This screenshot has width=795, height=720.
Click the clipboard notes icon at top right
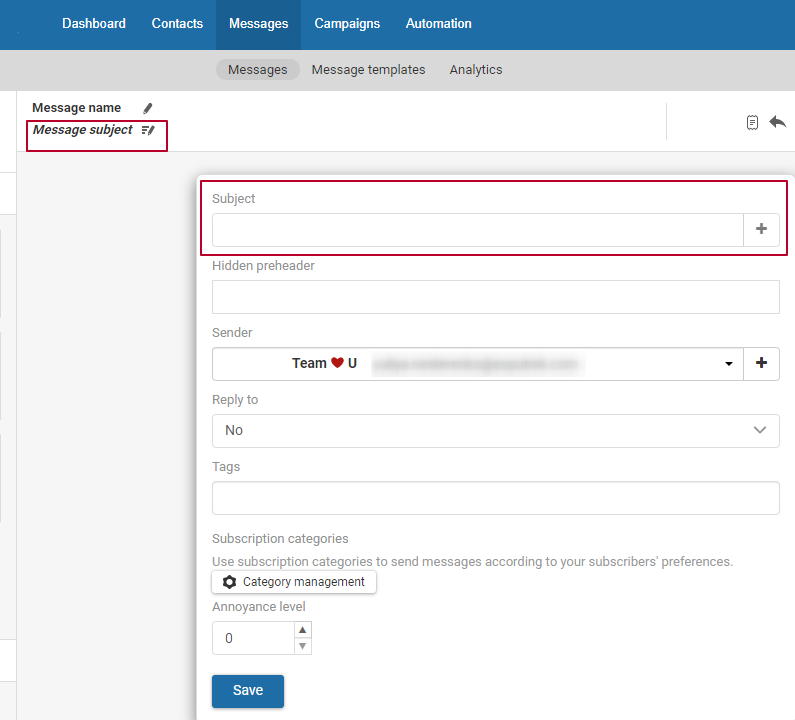tap(752, 122)
